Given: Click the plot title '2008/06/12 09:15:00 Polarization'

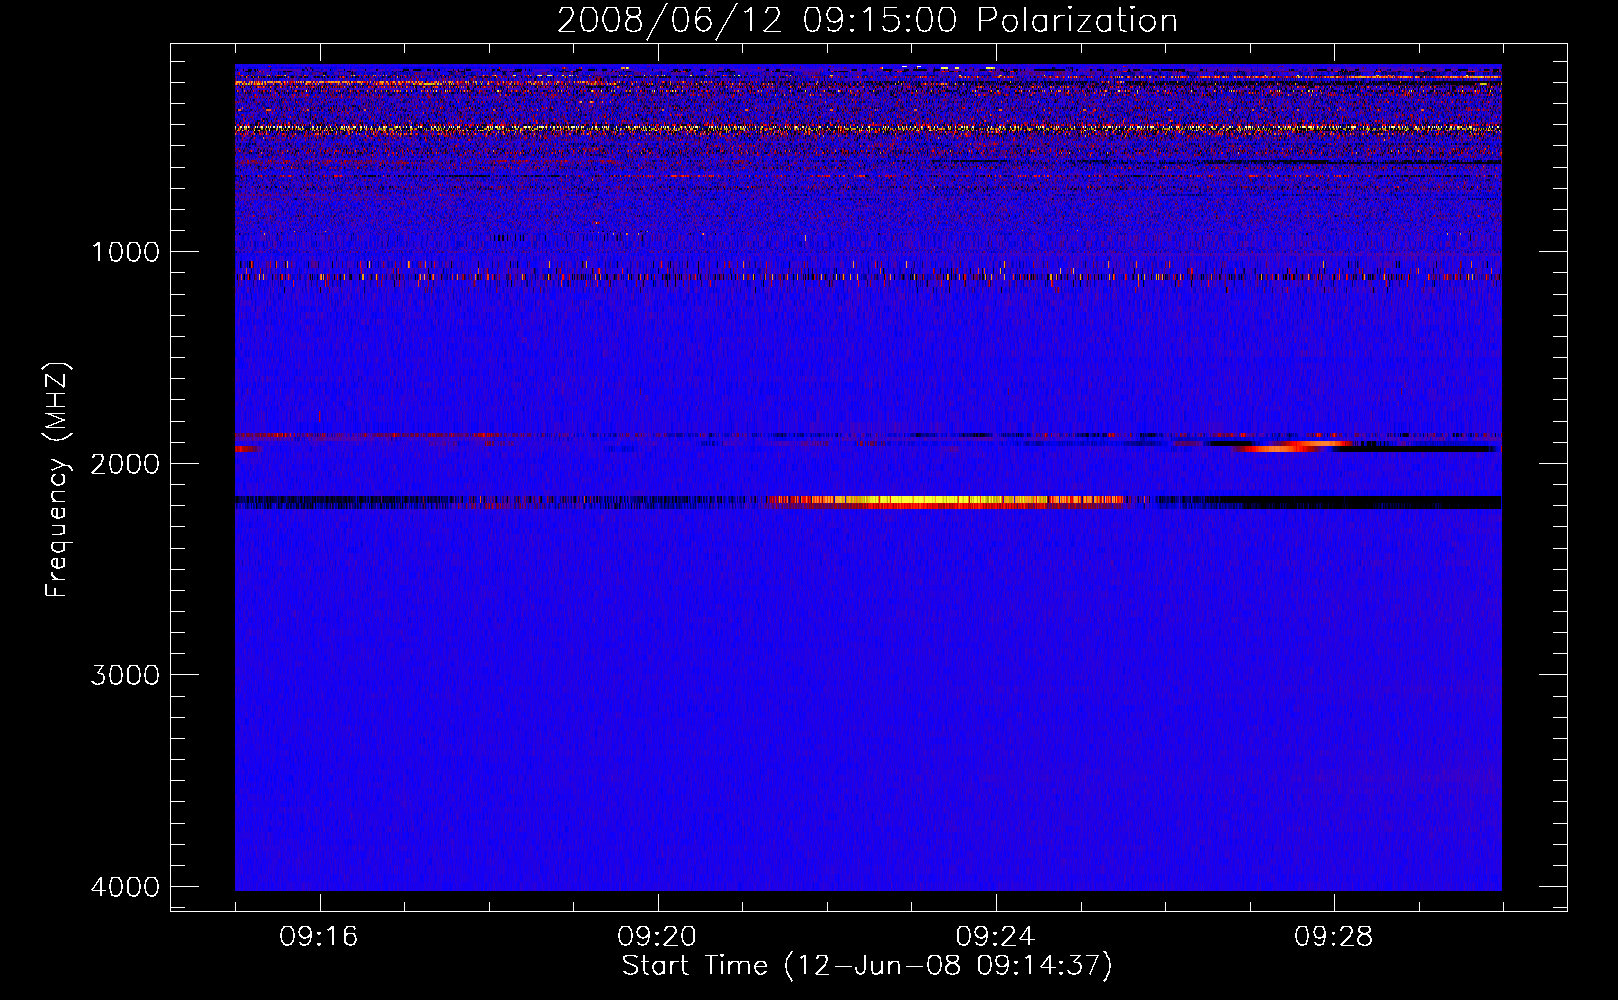Looking at the screenshot, I should point(867,20).
